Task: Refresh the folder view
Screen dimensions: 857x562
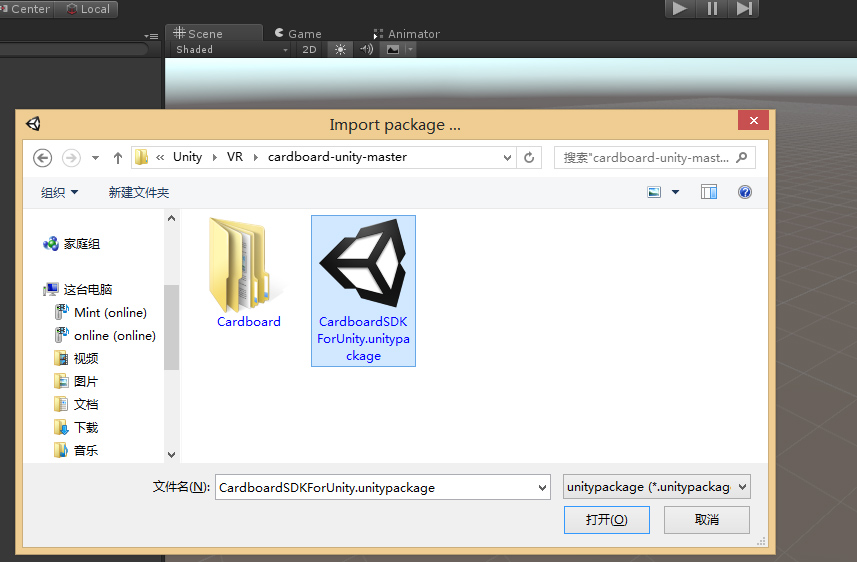Action: (x=529, y=157)
